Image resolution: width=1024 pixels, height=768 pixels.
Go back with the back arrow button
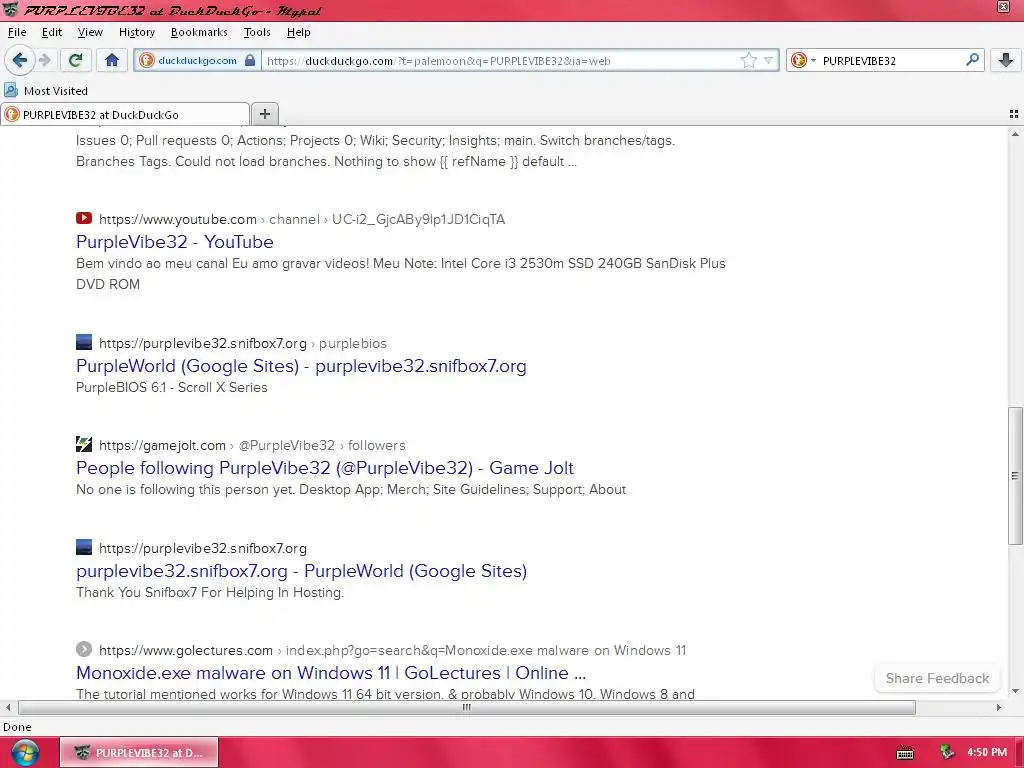[19, 61]
